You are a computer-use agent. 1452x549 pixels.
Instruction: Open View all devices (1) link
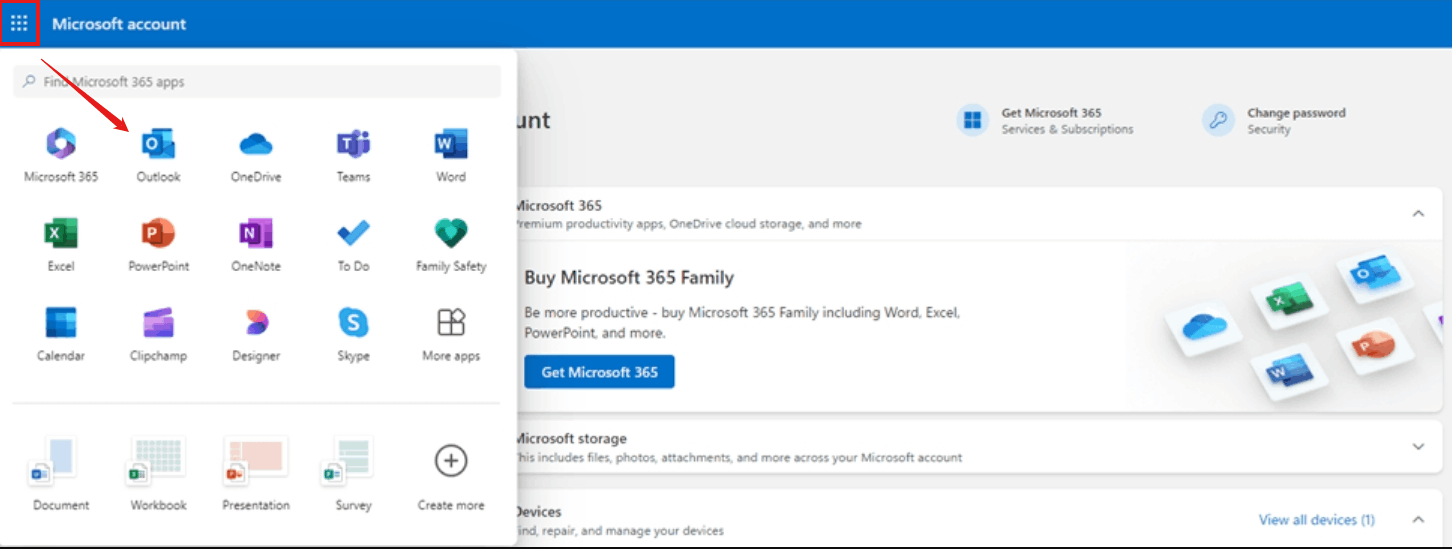pyautogui.click(x=1316, y=520)
